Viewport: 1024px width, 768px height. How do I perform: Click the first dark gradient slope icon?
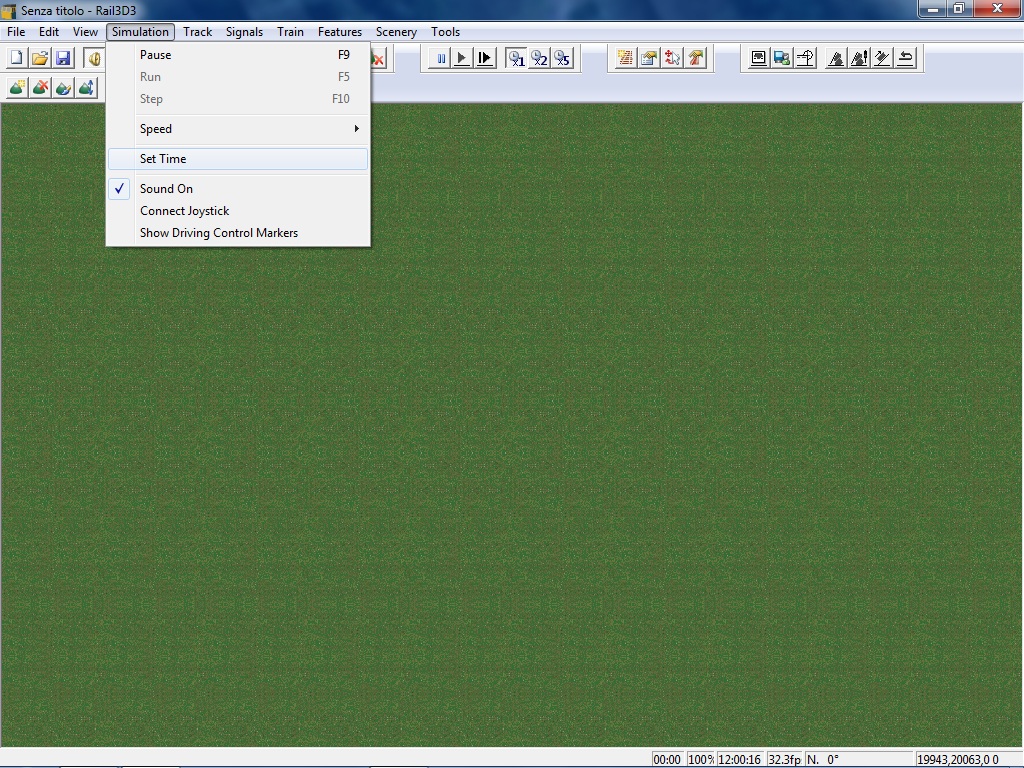[835, 58]
